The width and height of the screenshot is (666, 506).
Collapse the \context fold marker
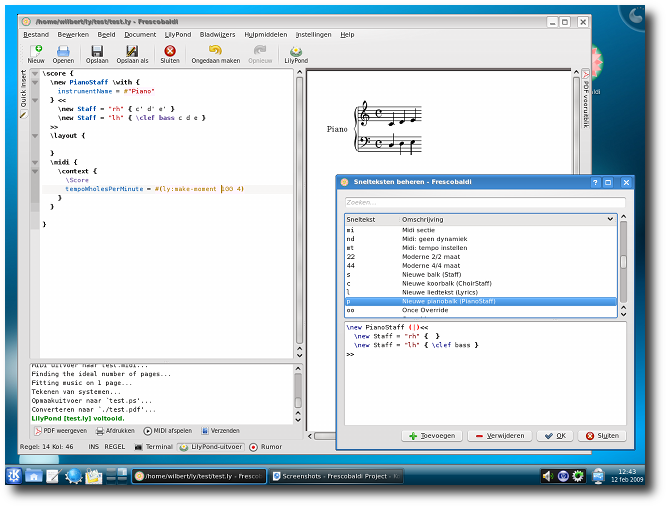pyautogui.click(x=35, y=171)
